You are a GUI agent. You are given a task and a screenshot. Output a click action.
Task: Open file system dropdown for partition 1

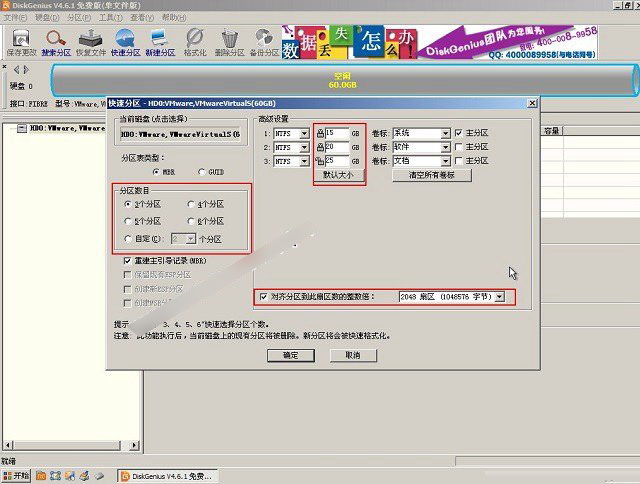pos(304,133)
